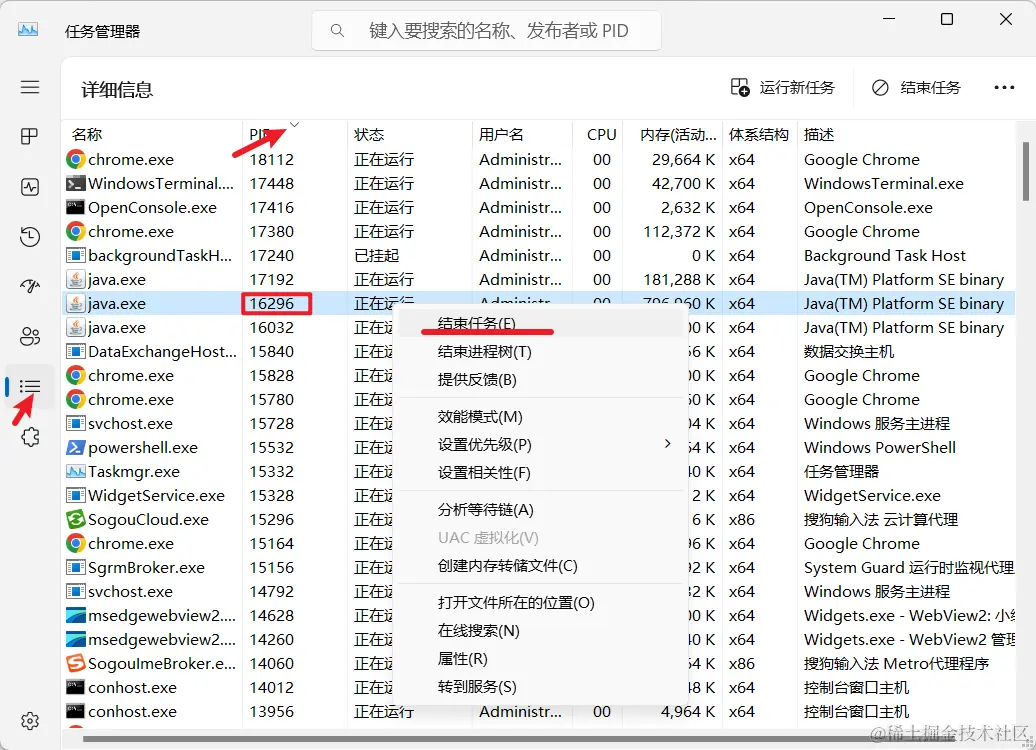The height and width of the screenshot is (750, 1036).
Task: Choose 结束任务(E) in context menu
Action: (x=538, y=324)
